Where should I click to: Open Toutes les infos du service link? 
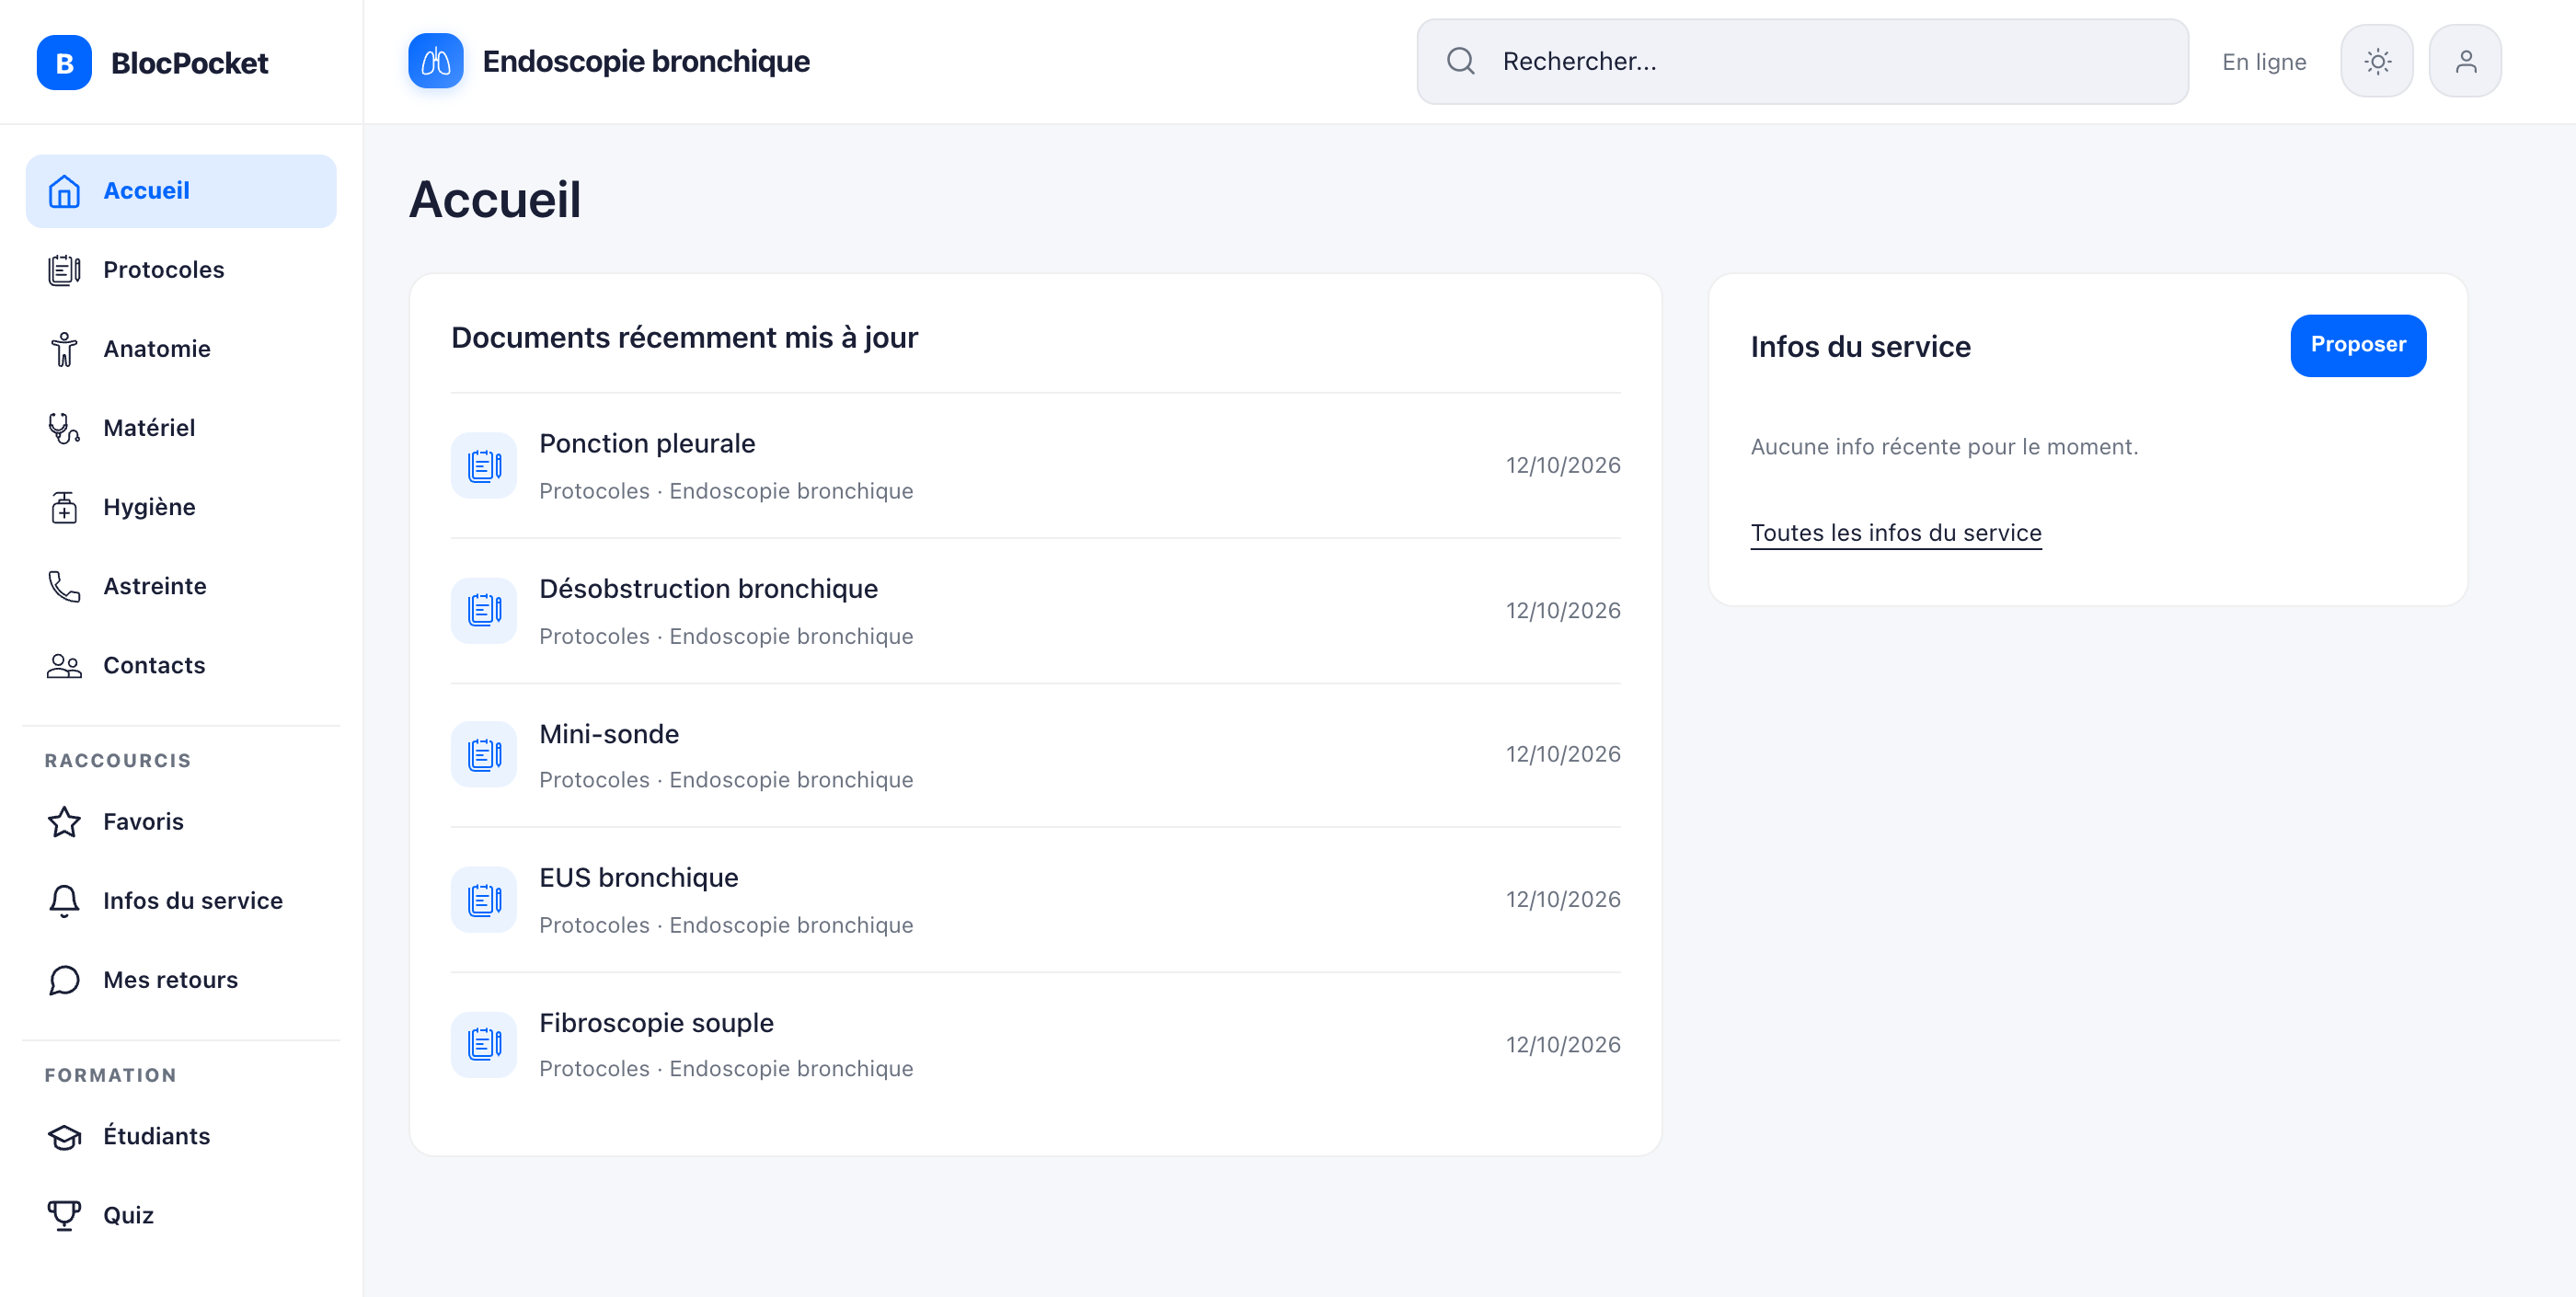click(1896, 533)
